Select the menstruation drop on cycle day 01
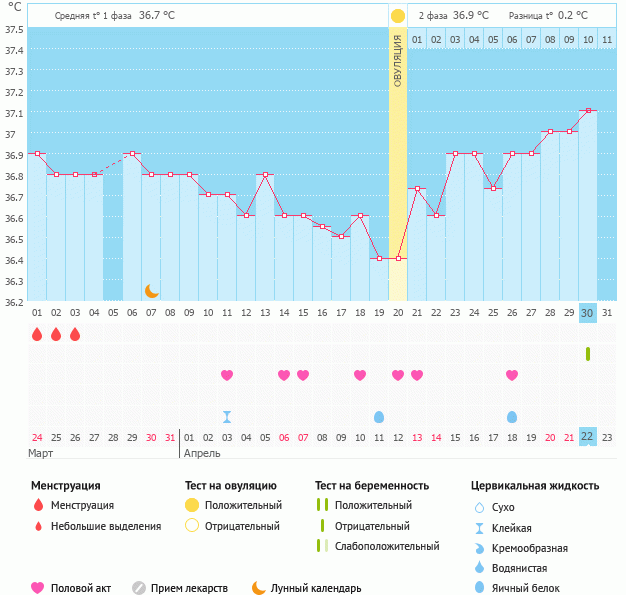This screenshot has width=626, height=595. click(37, 334)
